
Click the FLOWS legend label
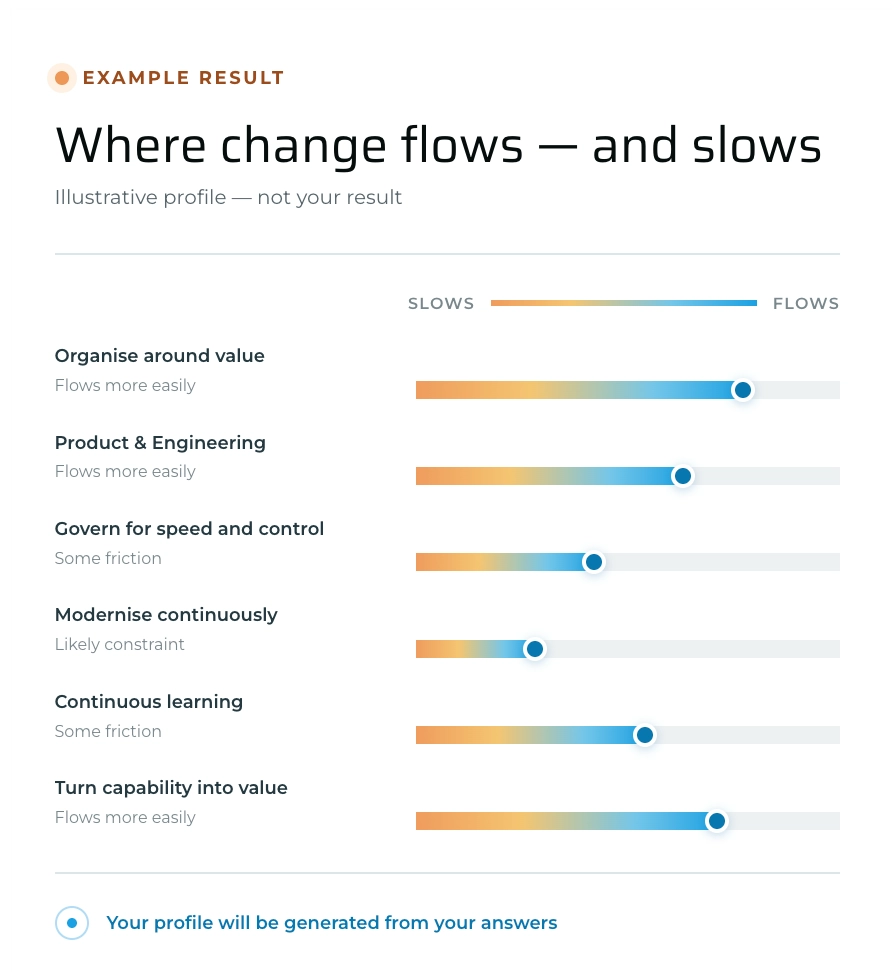(x=806, y=304)
